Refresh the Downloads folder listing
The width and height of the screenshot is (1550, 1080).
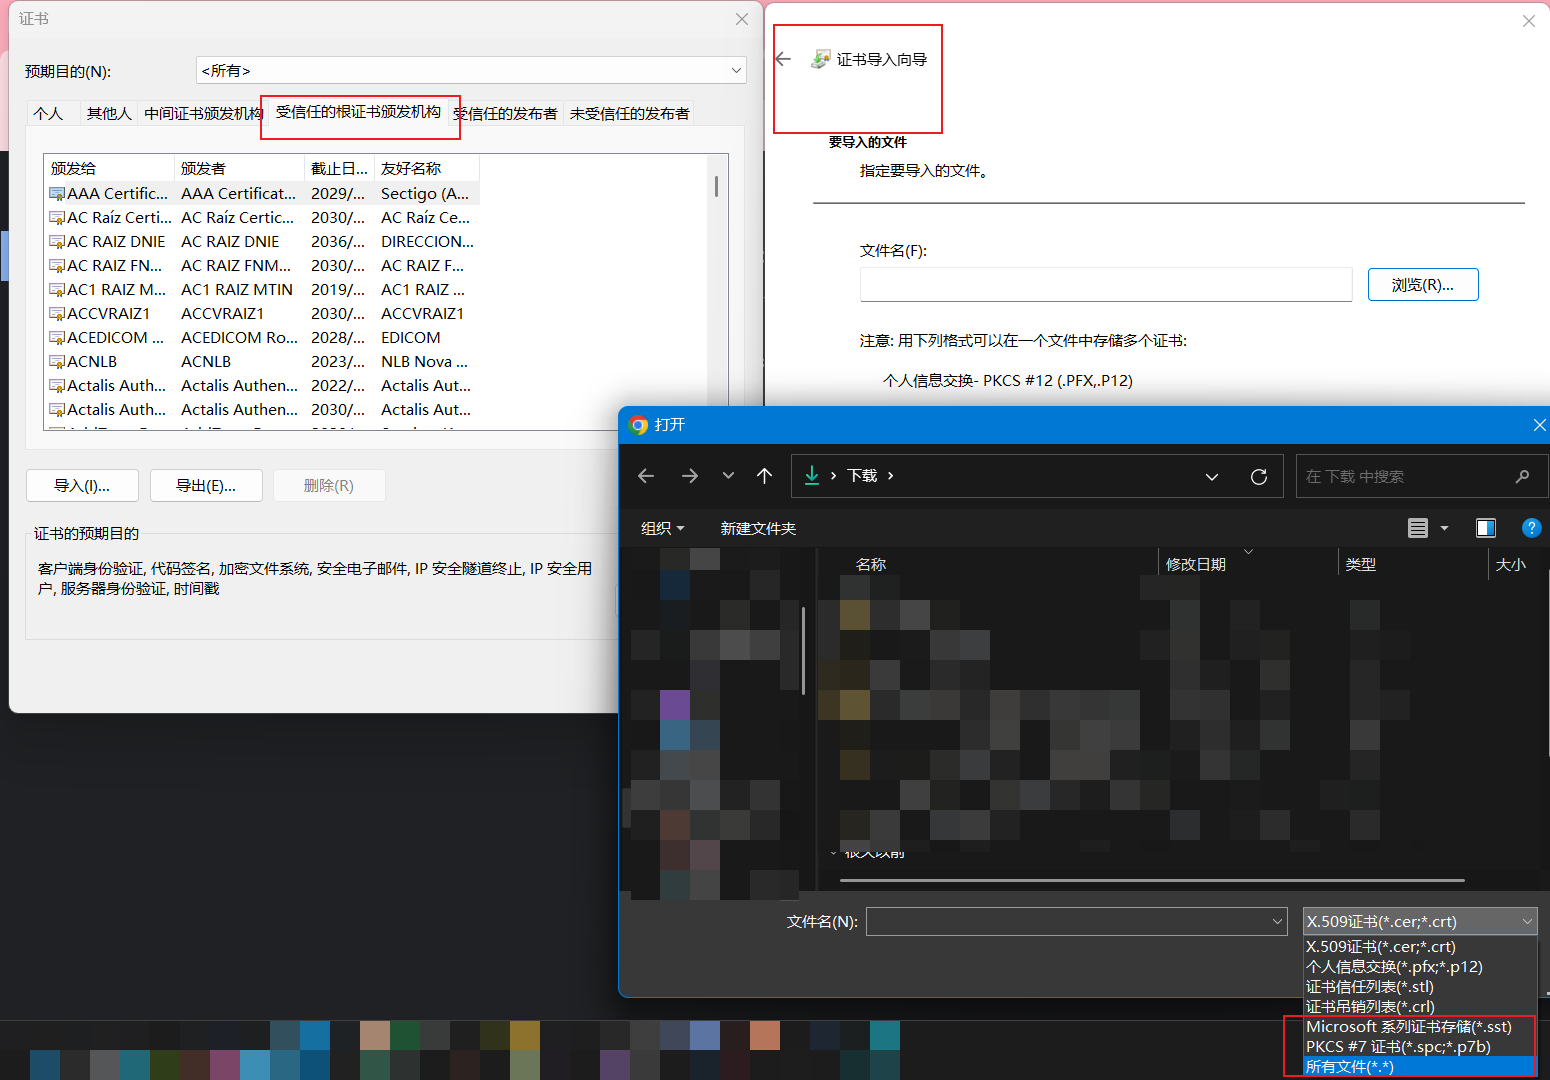(x=1259, y=477)
